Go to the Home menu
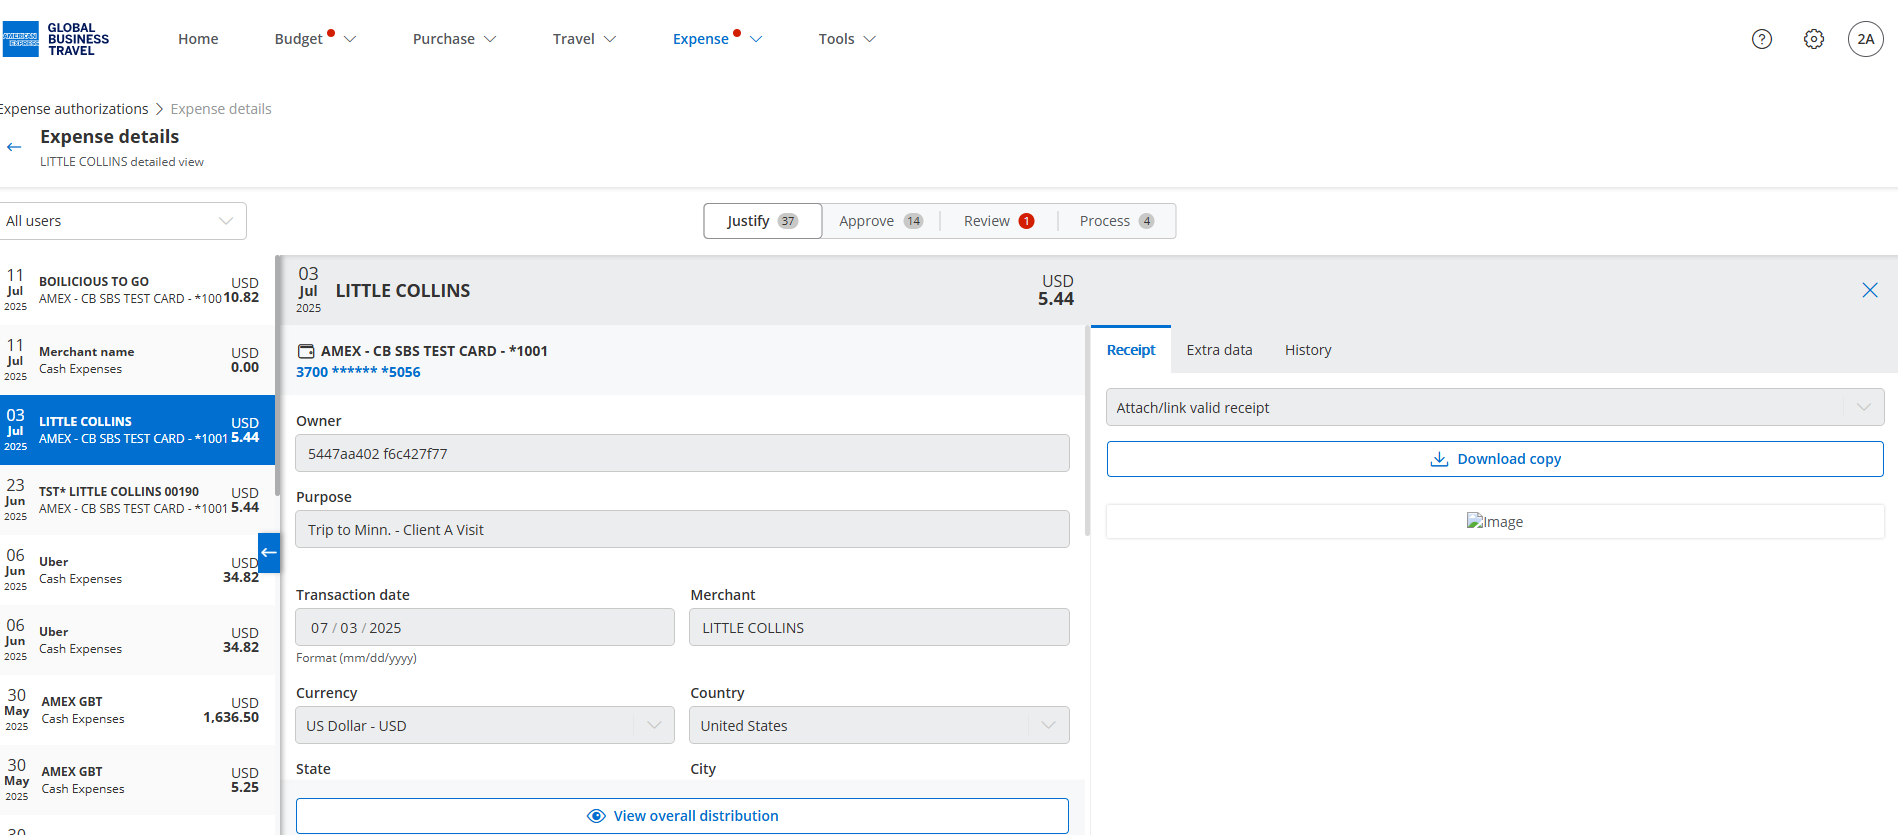This screenshot has height=835, width=1898. pos(198,39)
